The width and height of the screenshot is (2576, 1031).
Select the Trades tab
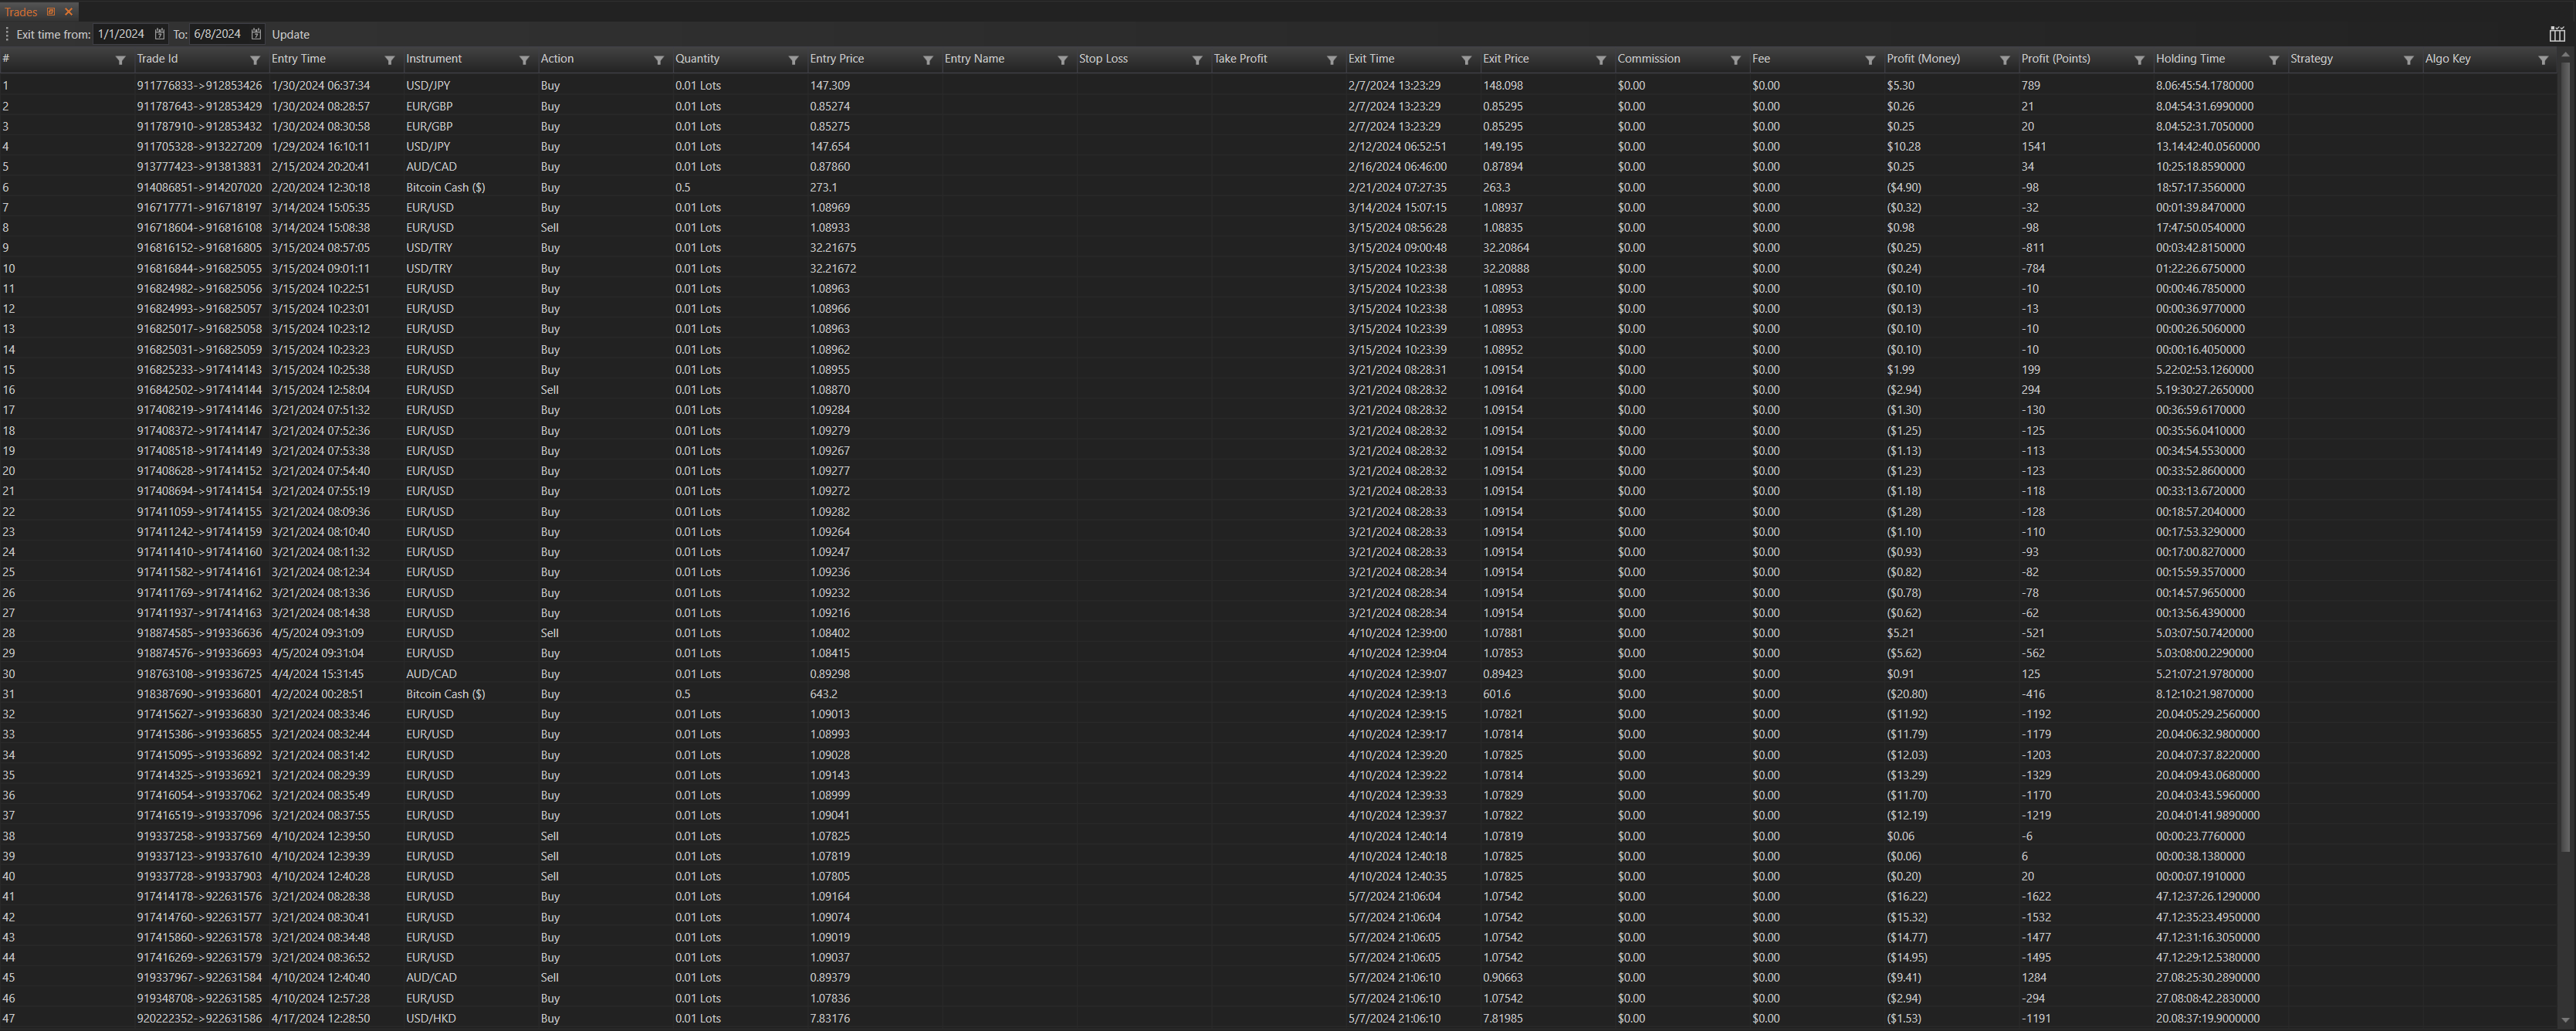coord(21,12)
